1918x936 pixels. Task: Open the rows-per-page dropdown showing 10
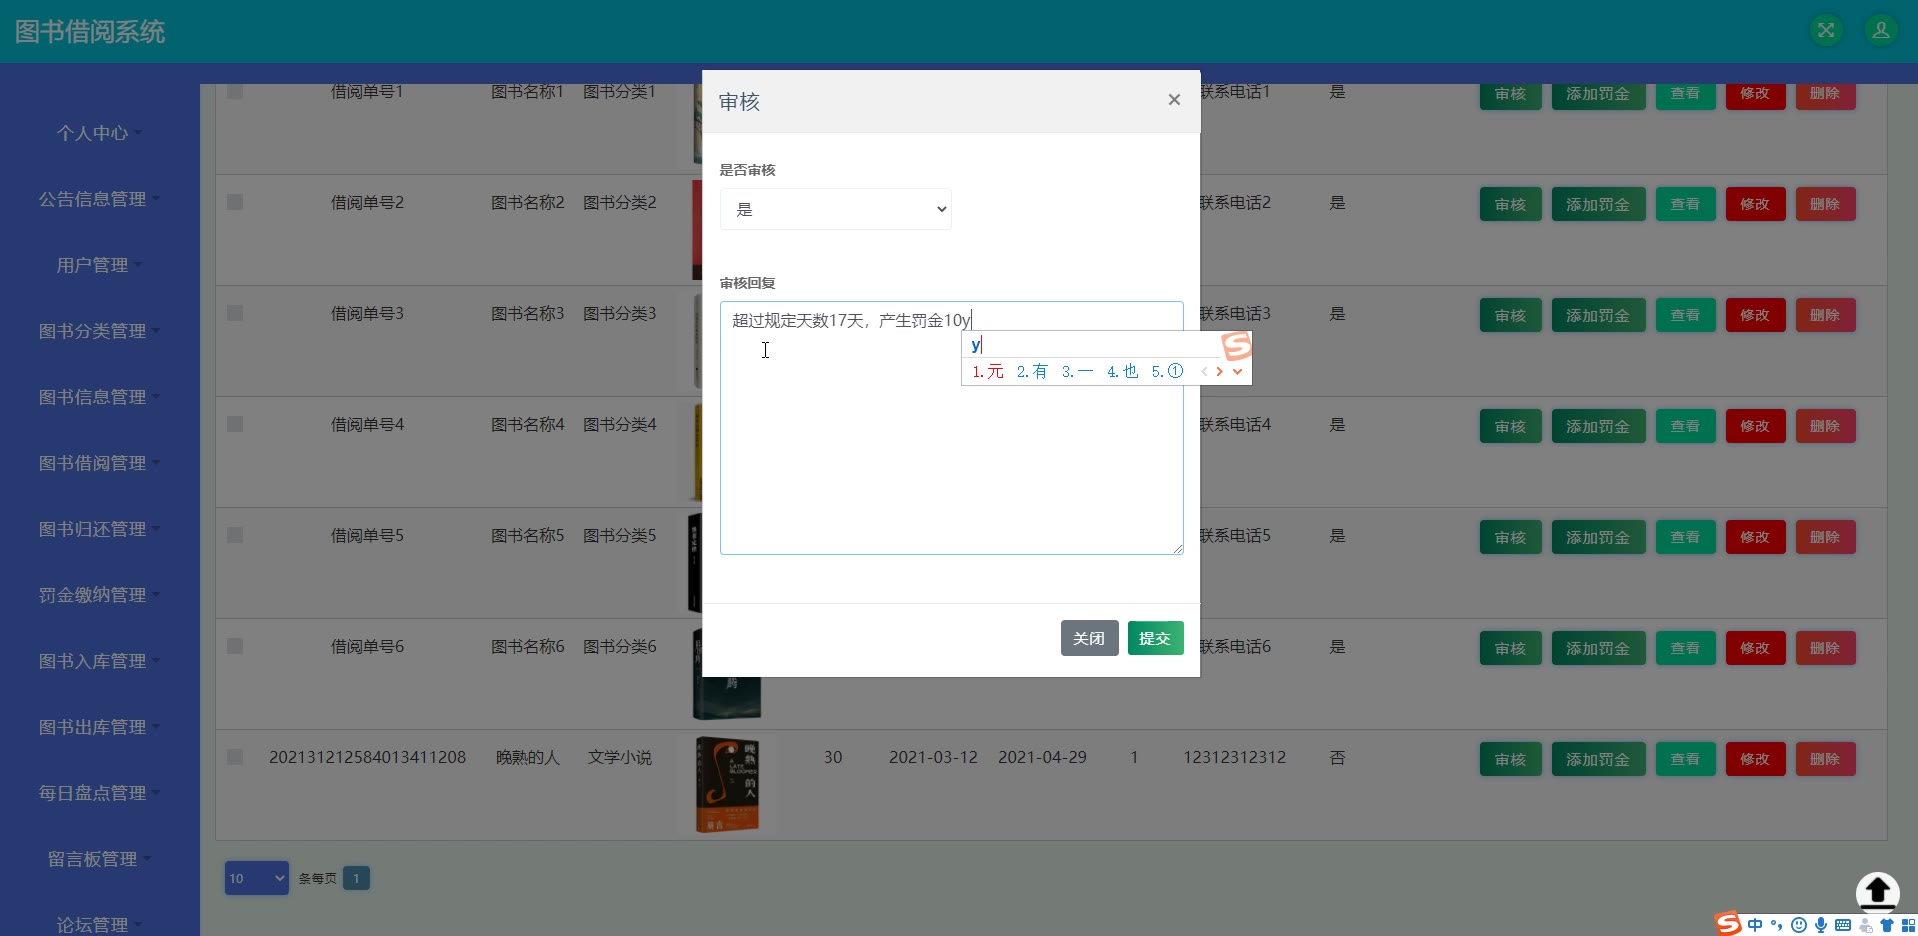257,878
